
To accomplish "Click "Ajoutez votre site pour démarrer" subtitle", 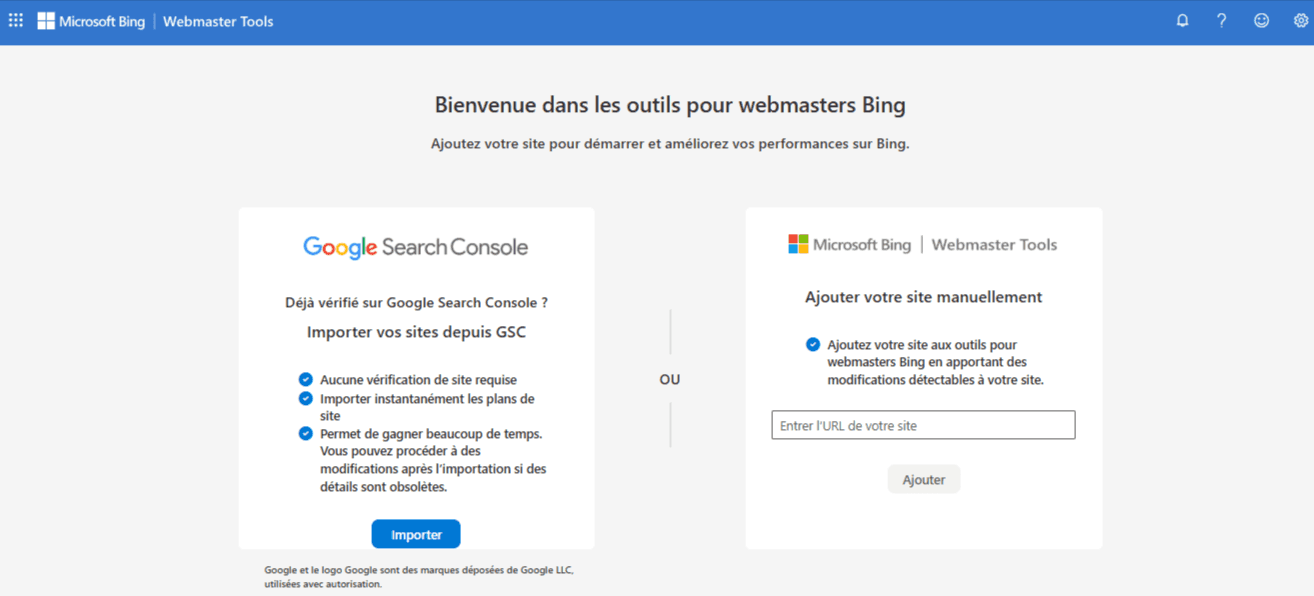I will [x=670, y=144].
